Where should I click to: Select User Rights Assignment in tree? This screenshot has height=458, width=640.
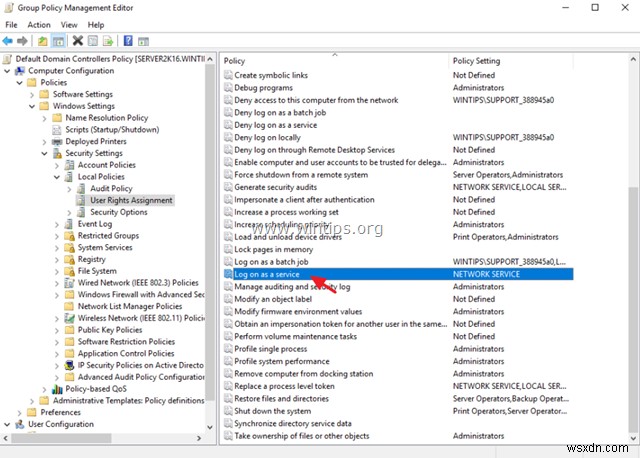pos(131,200)
